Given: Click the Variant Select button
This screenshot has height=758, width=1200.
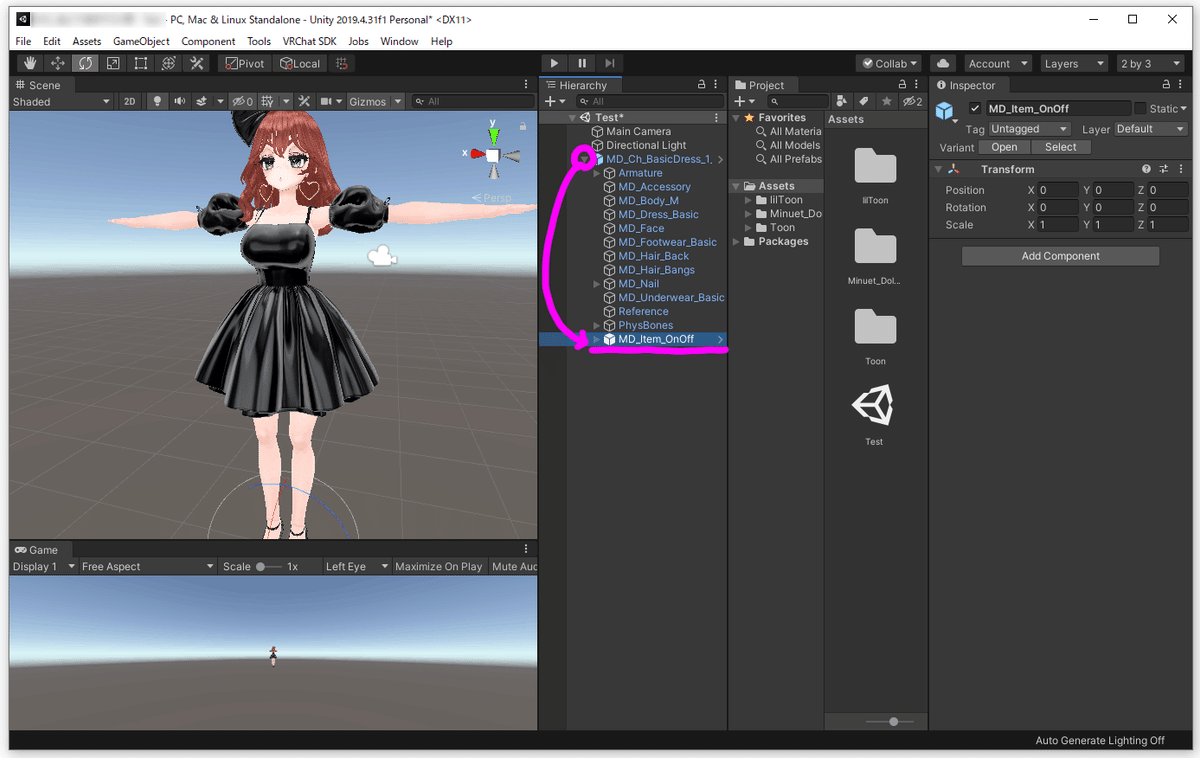Looking at the screenshot, I should point(1061,147).
